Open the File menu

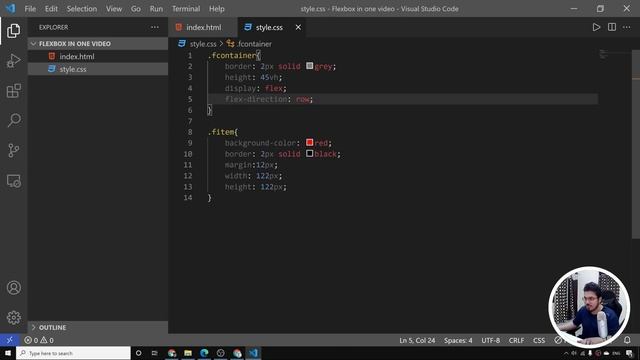click(30, 9)
